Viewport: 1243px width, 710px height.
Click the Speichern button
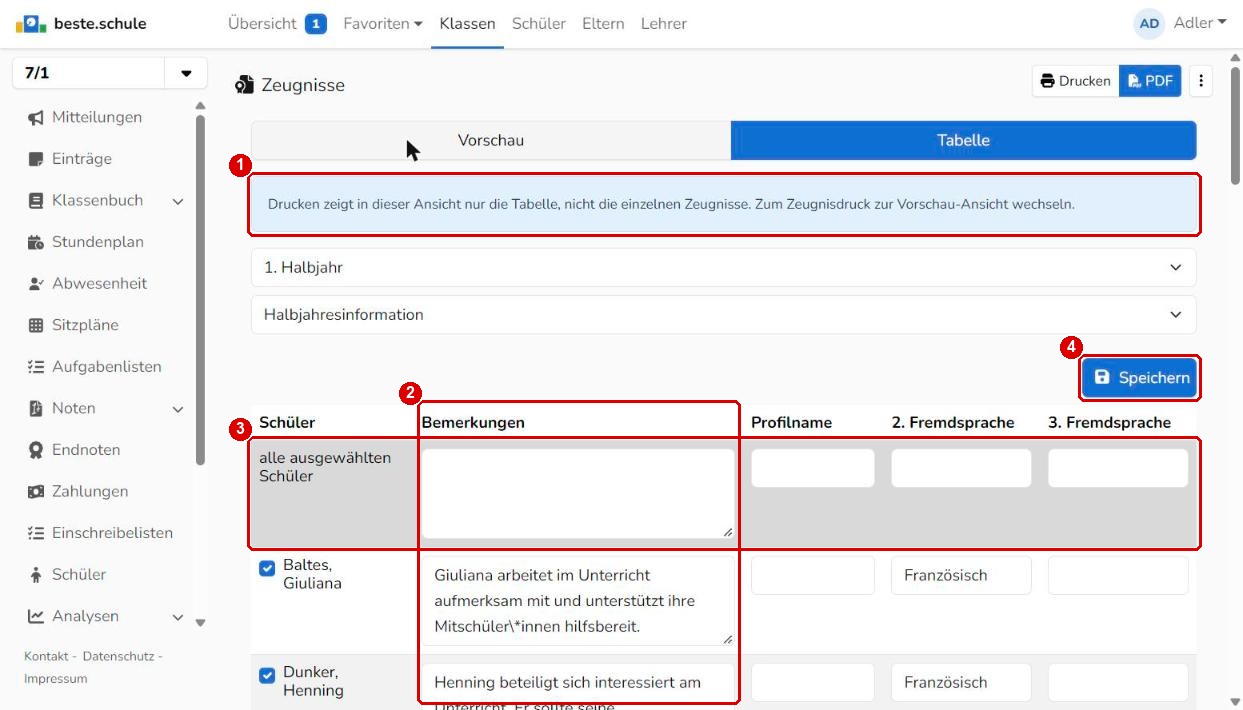pos(1141,378)
